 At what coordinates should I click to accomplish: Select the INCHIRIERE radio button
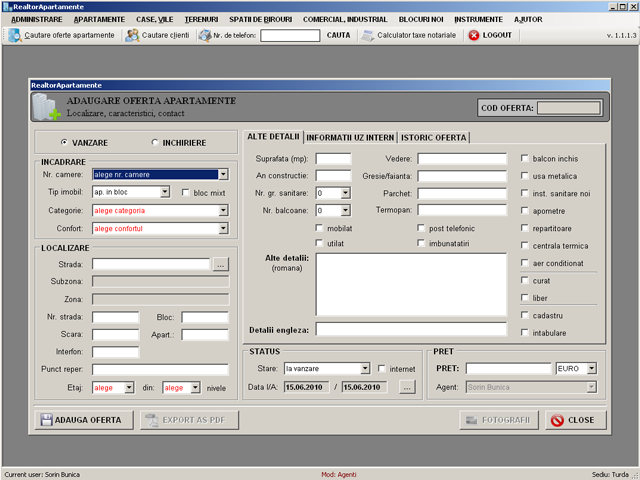pos(155,142)
